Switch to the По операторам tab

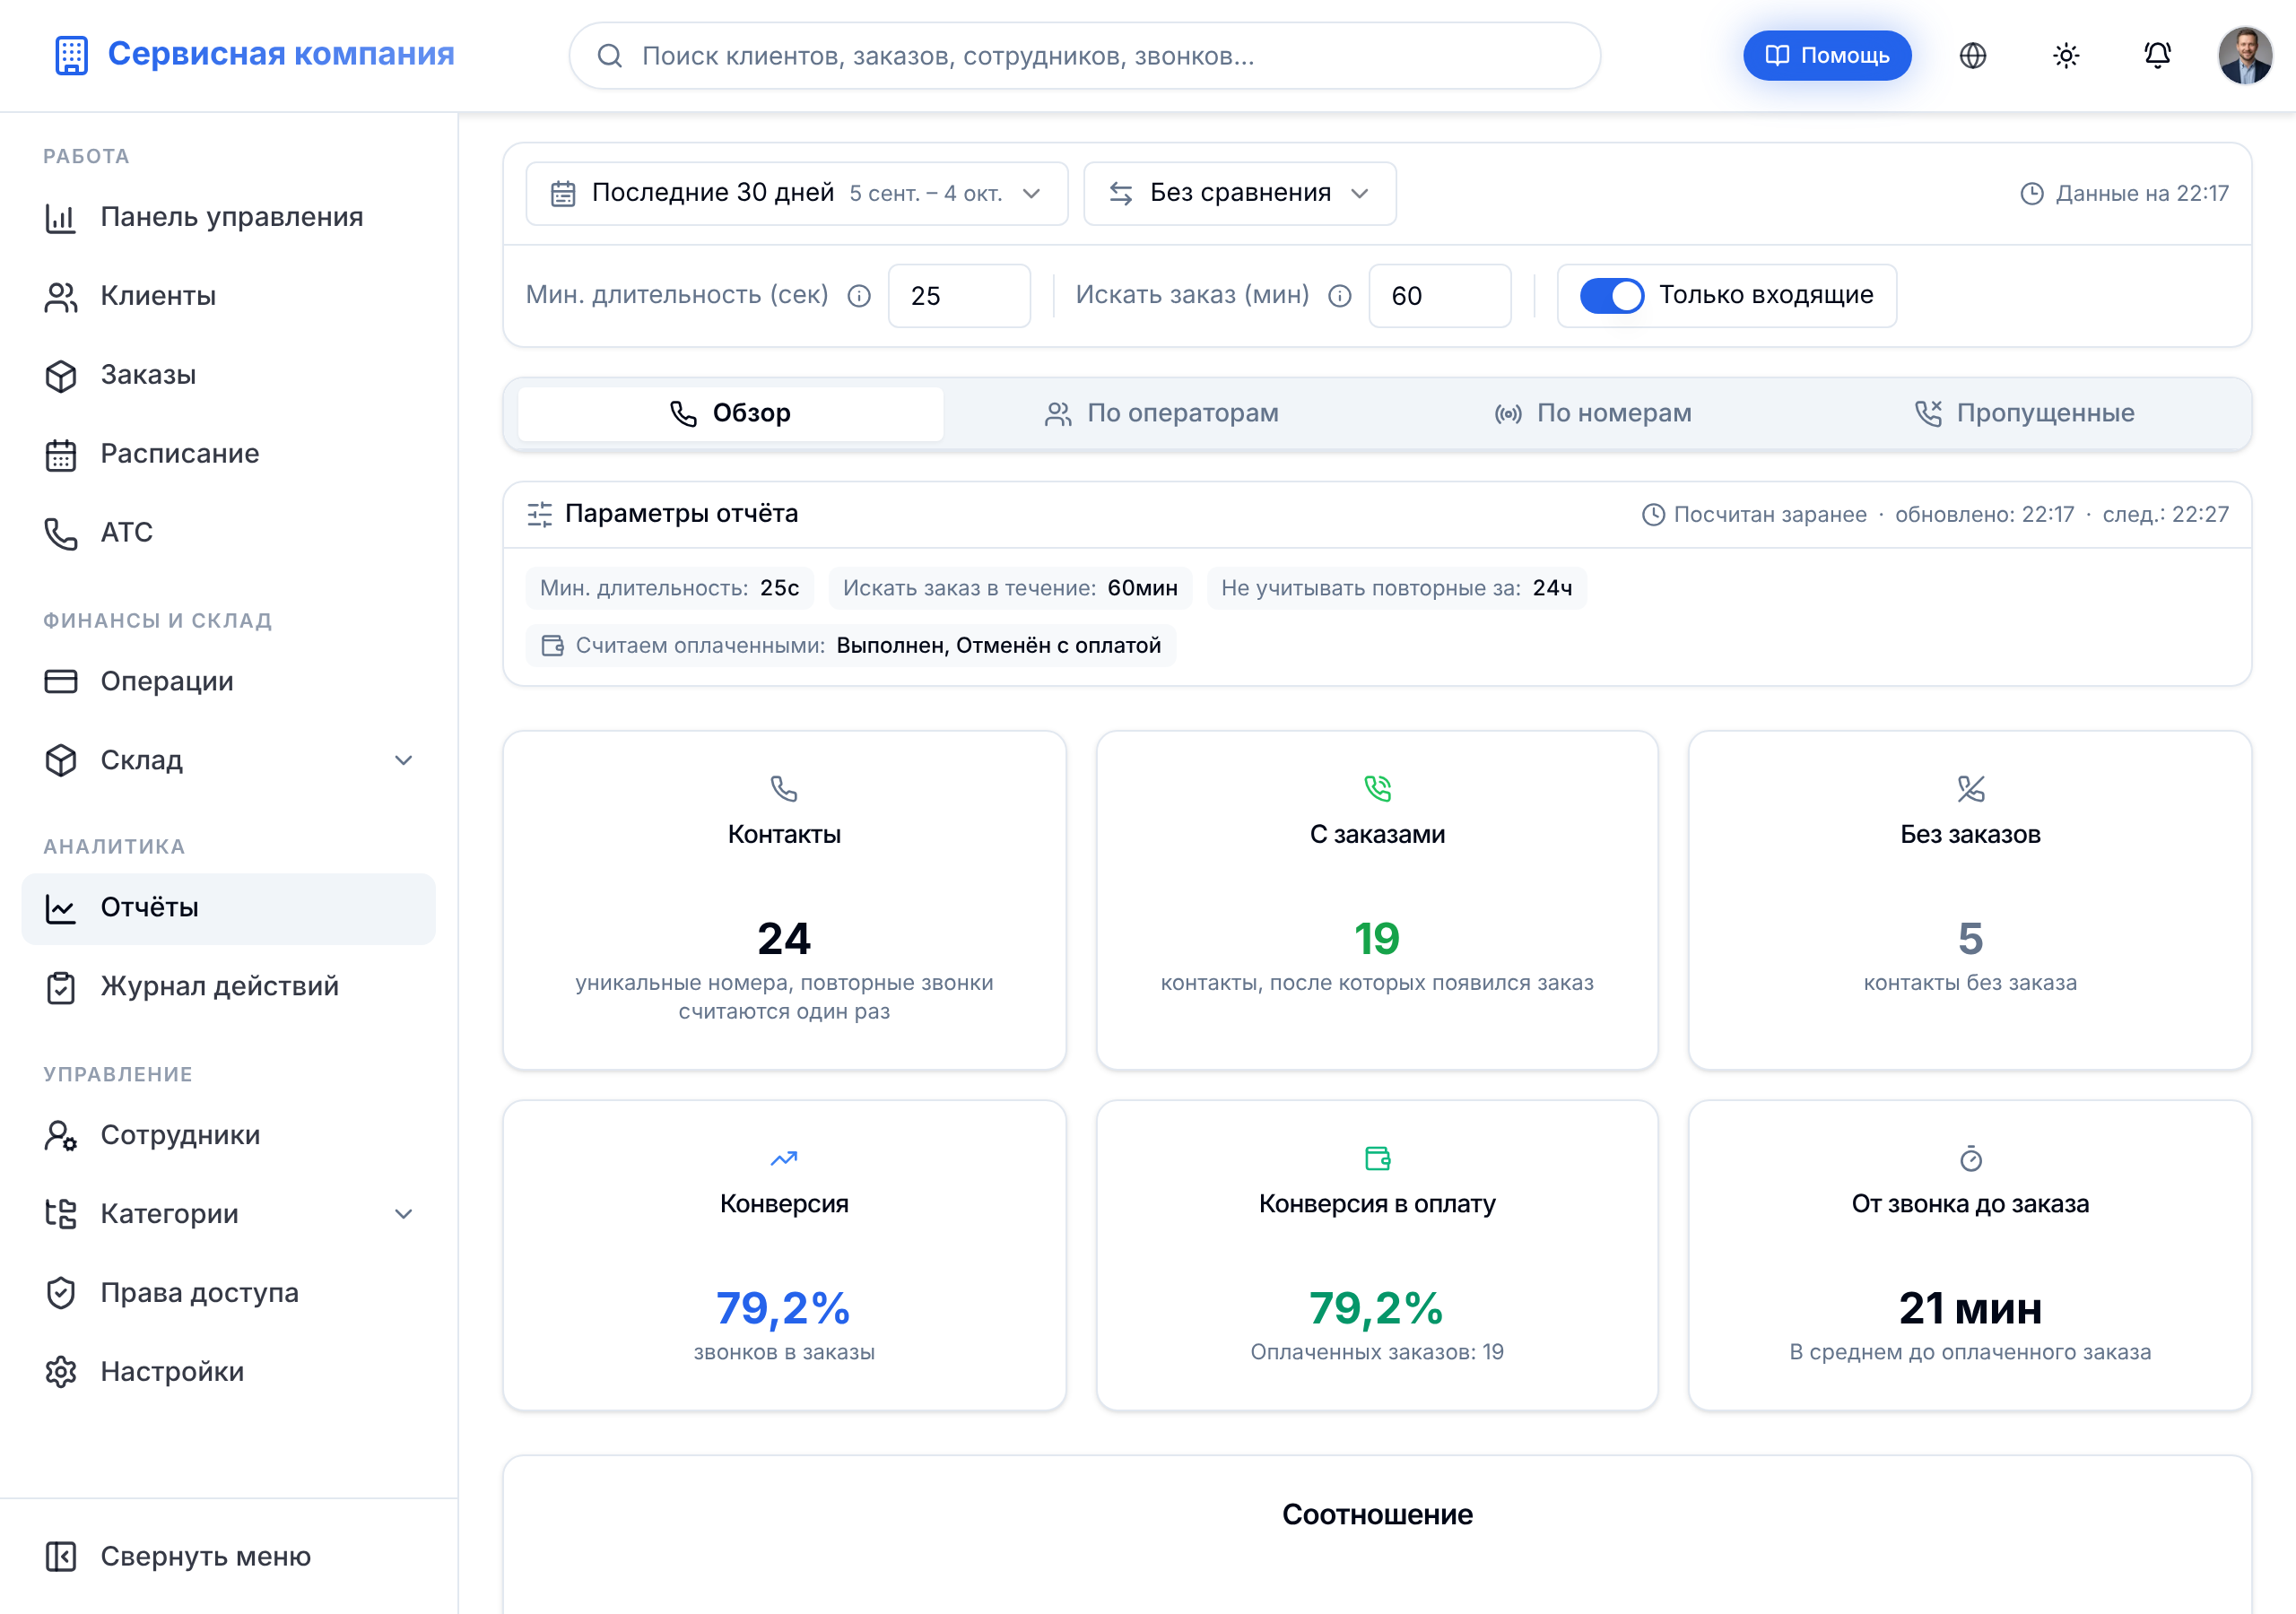tap(1161, 414)
